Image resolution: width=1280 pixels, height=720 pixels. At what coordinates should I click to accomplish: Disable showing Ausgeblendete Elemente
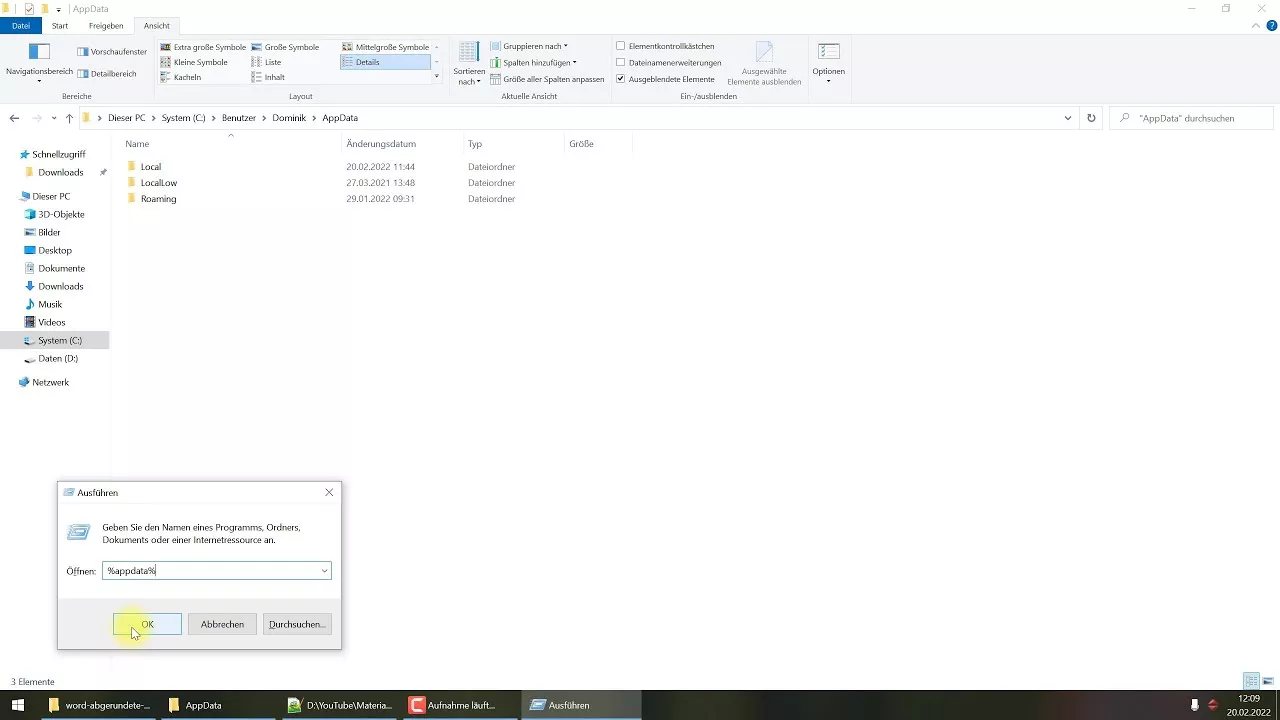click(621, 78)
